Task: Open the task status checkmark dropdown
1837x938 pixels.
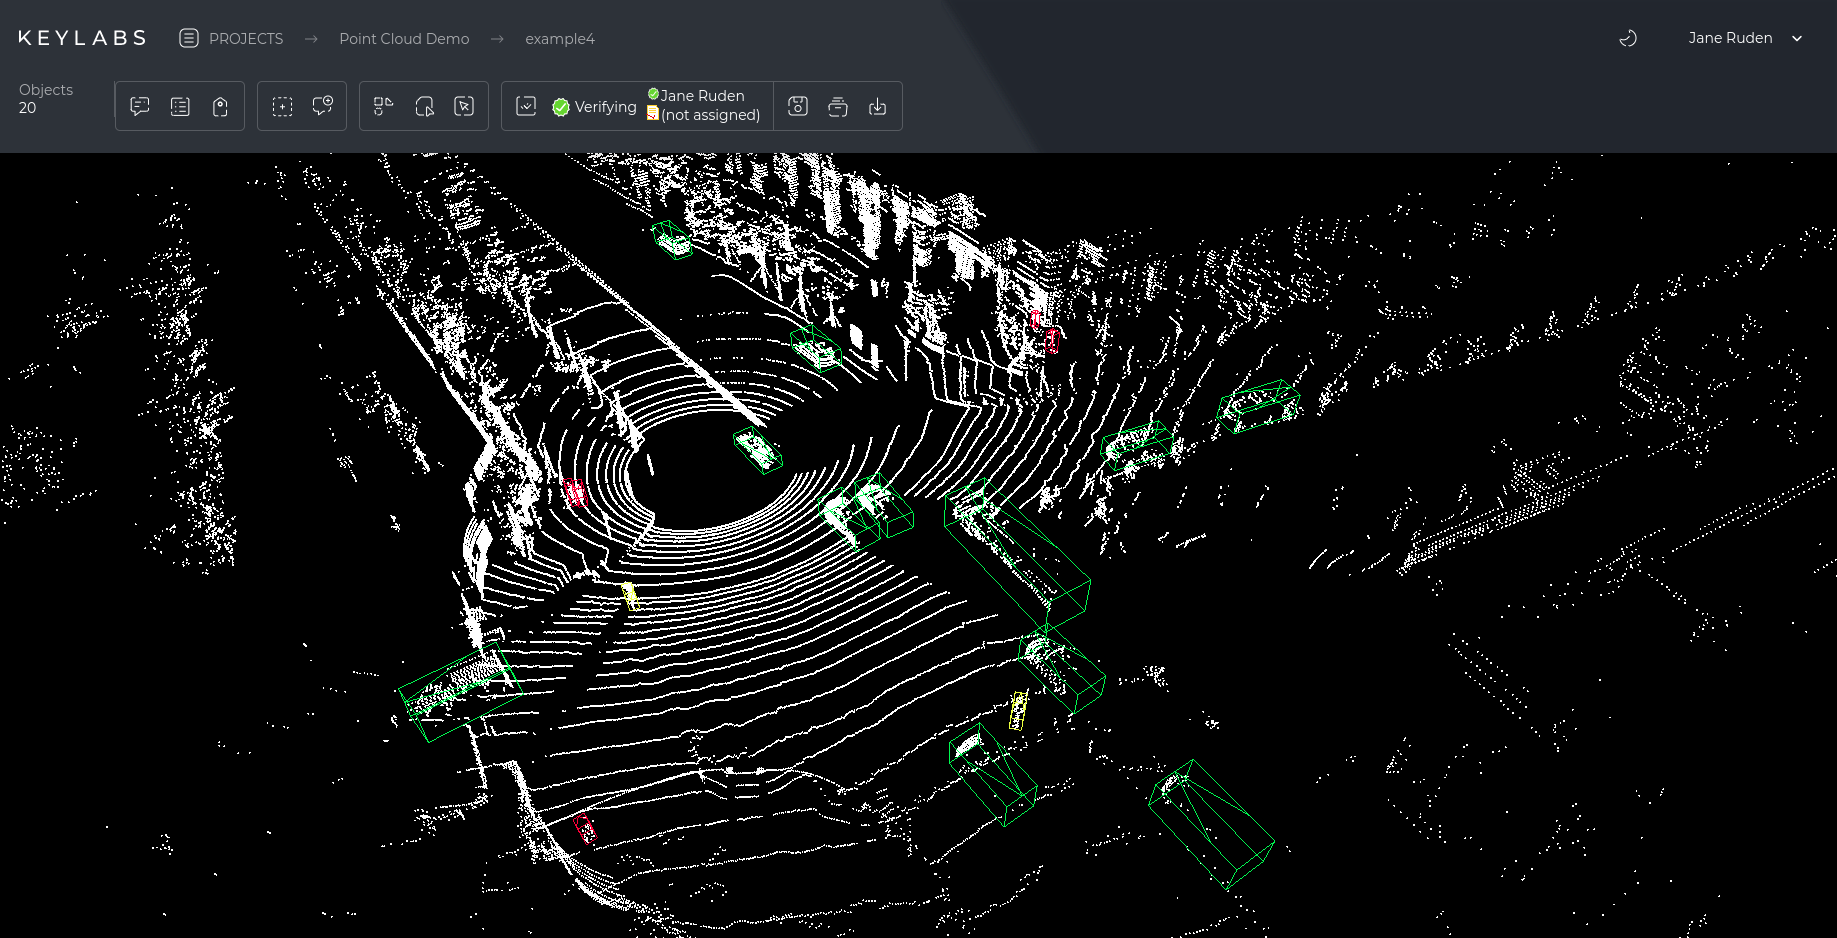Action: [x=526, y=106]
